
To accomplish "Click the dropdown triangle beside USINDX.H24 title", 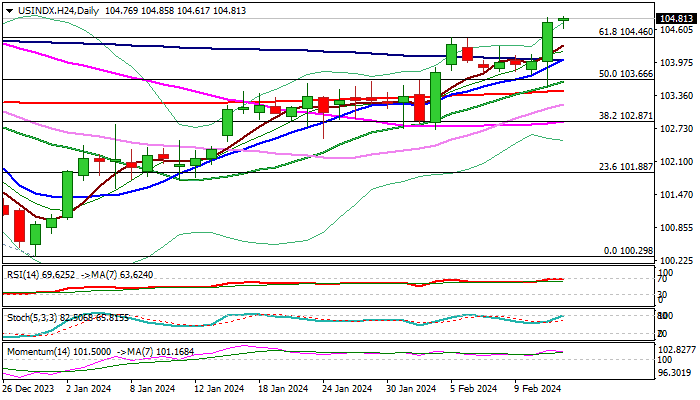I will 6,8.
